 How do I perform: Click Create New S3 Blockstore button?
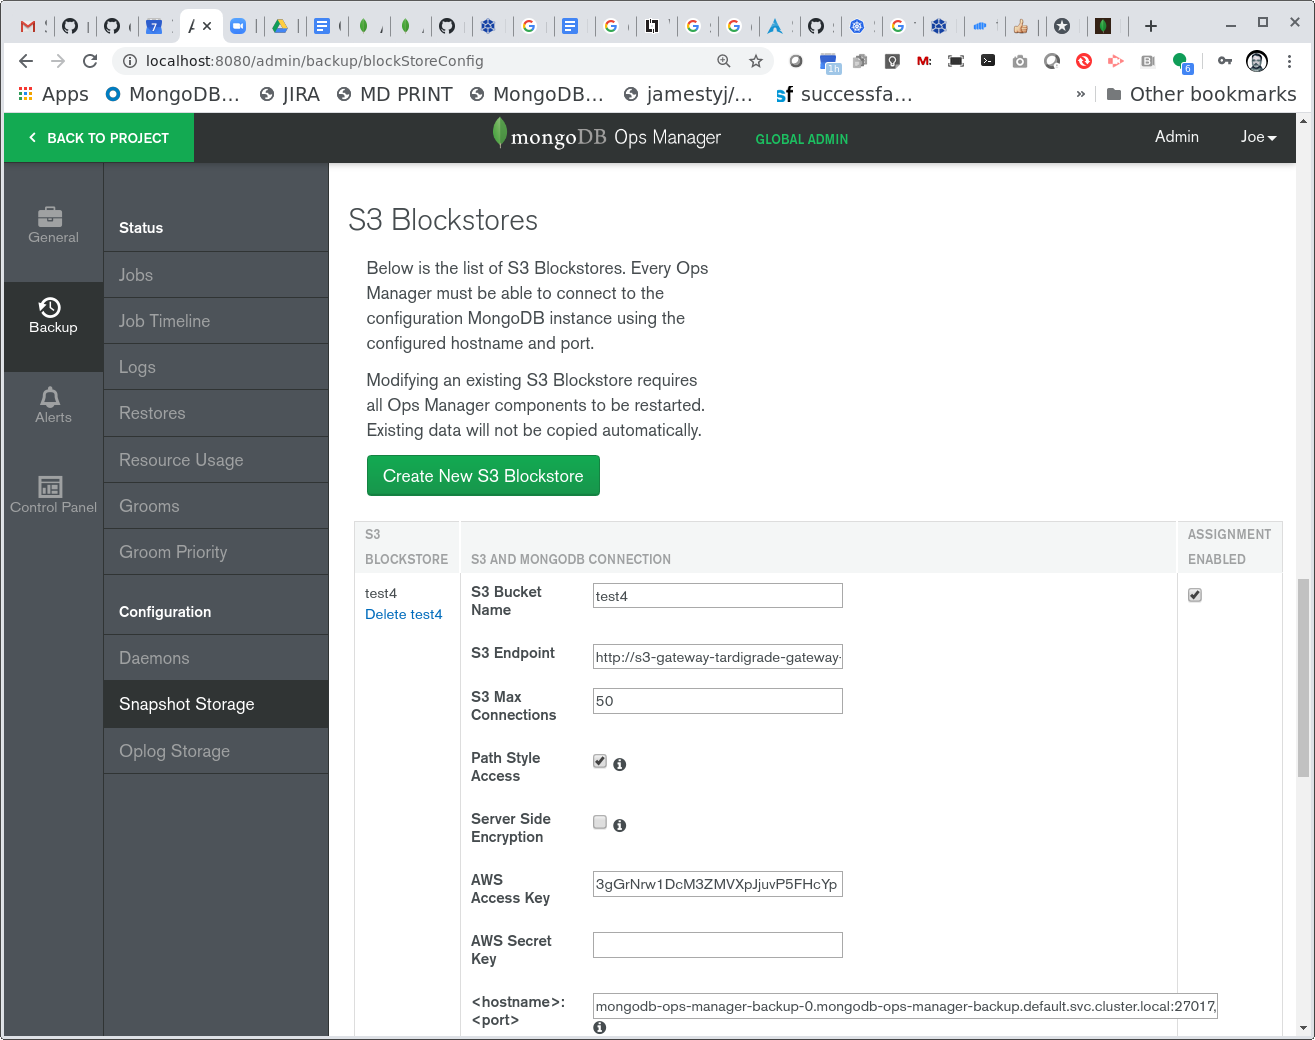tap(483, 476)
